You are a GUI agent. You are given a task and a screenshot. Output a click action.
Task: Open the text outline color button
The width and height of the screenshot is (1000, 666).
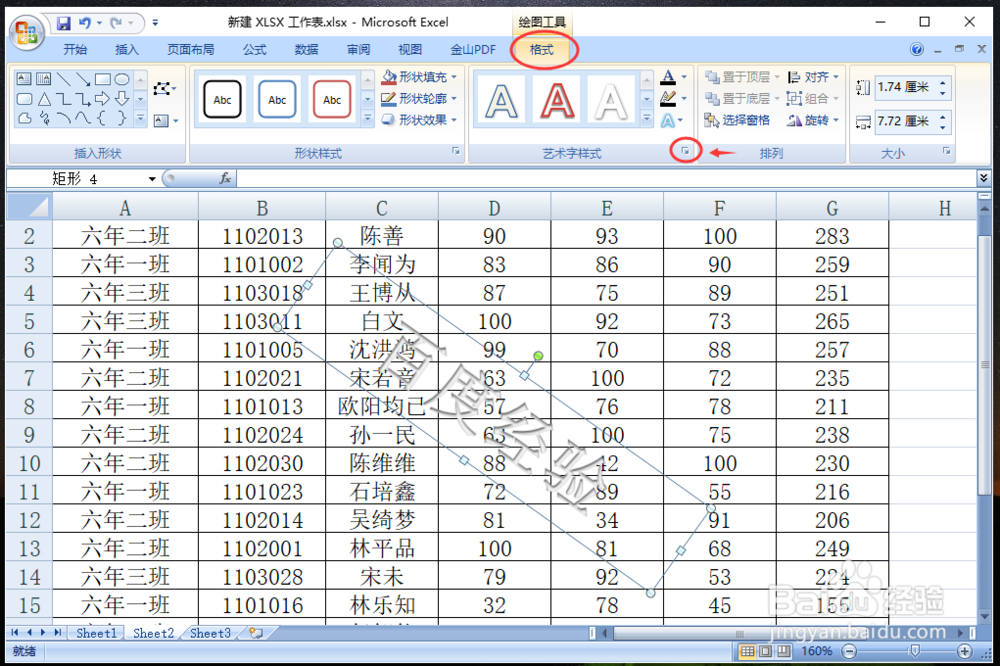tap(668, 98)
